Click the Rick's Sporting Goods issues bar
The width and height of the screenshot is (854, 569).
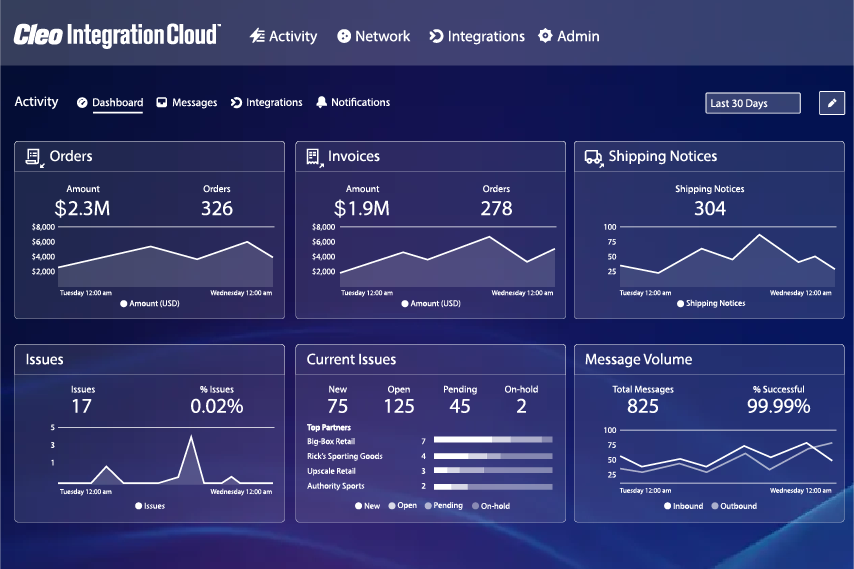pos(493,456)
